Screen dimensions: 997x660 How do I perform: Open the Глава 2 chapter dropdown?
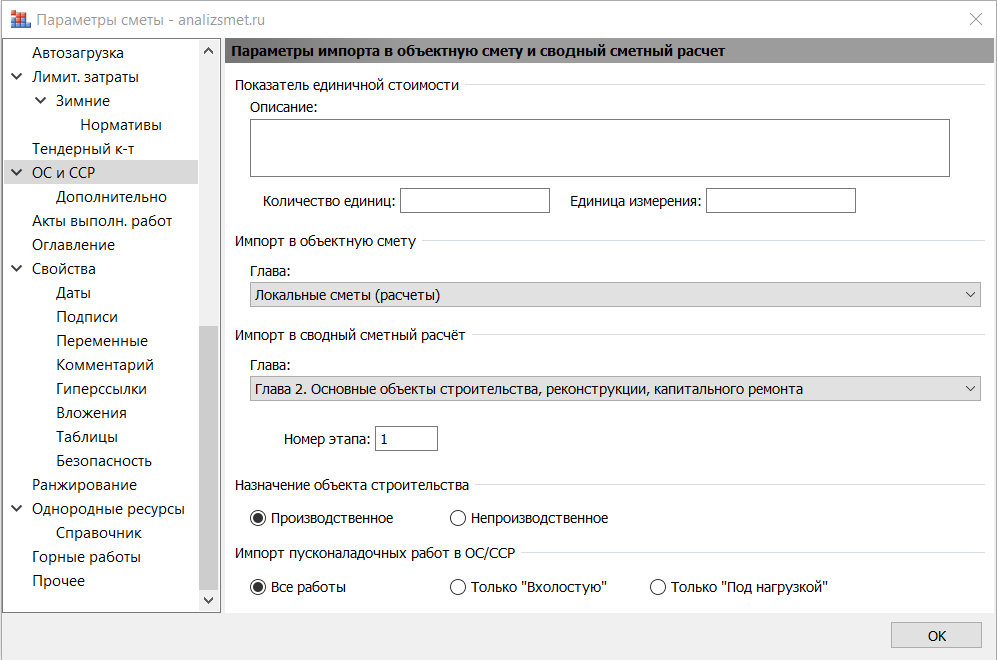[615, 389]
